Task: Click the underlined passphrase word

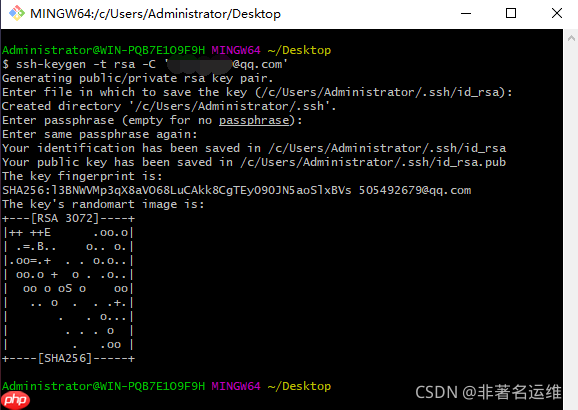Action: 254,120
